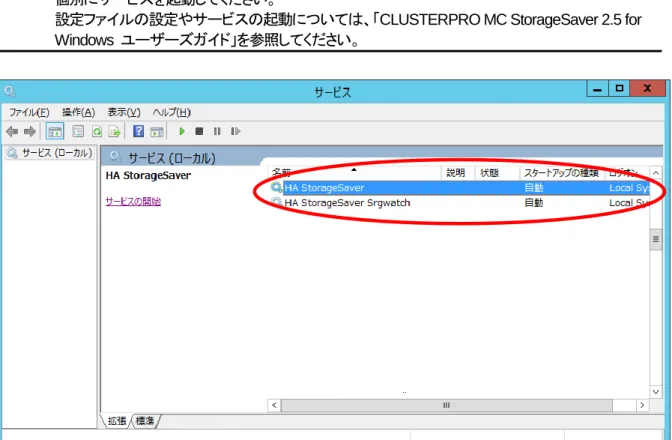Click the Services window title bar icon
This screenshot has width=672, height=440.
[x=9, y=91]
